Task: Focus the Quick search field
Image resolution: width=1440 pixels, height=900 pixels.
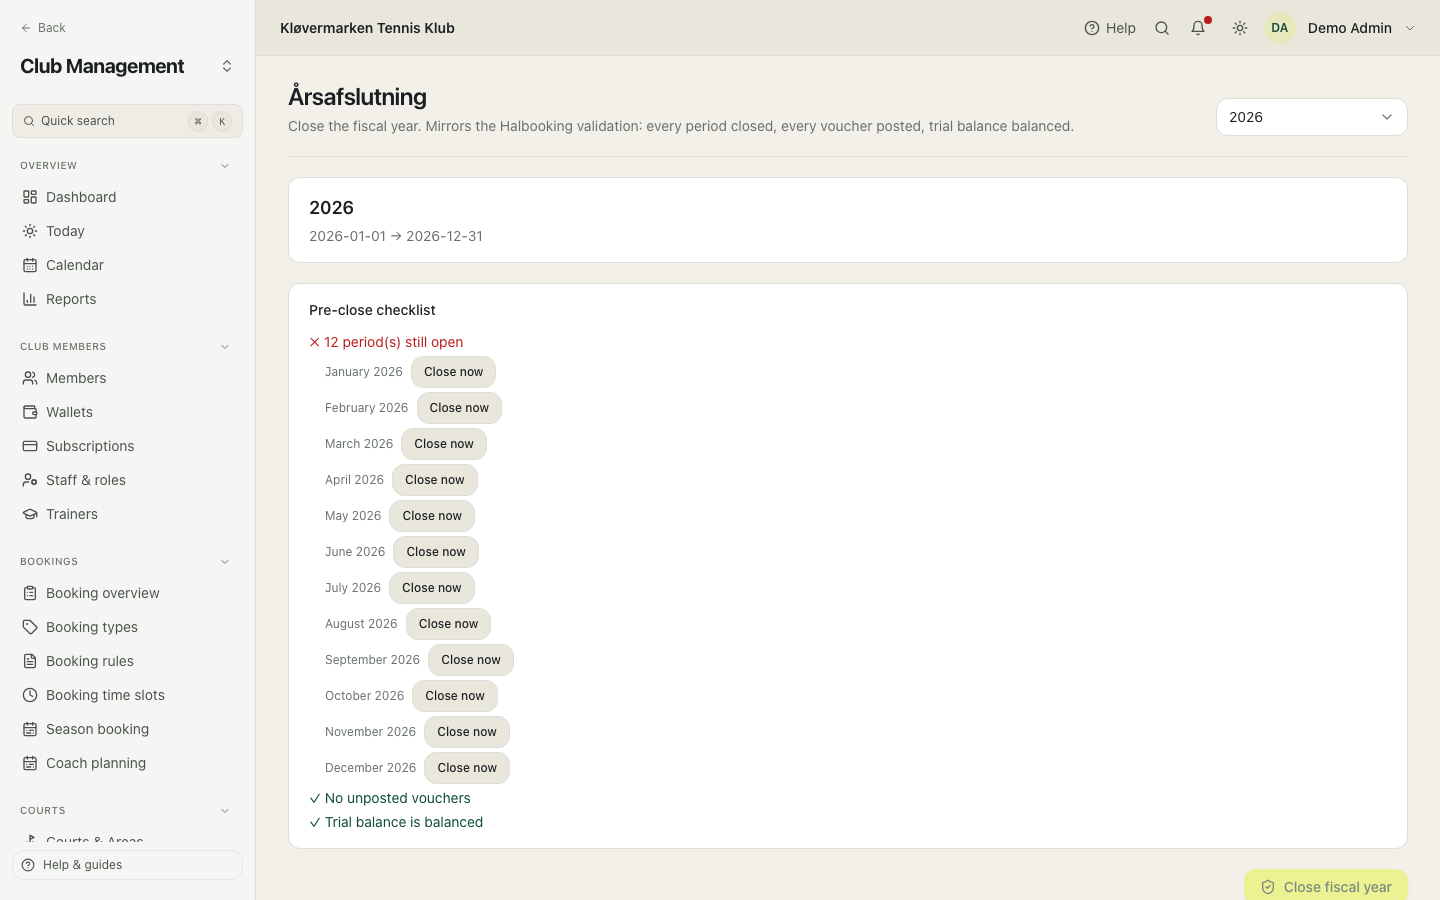Action: click(127, 121)
